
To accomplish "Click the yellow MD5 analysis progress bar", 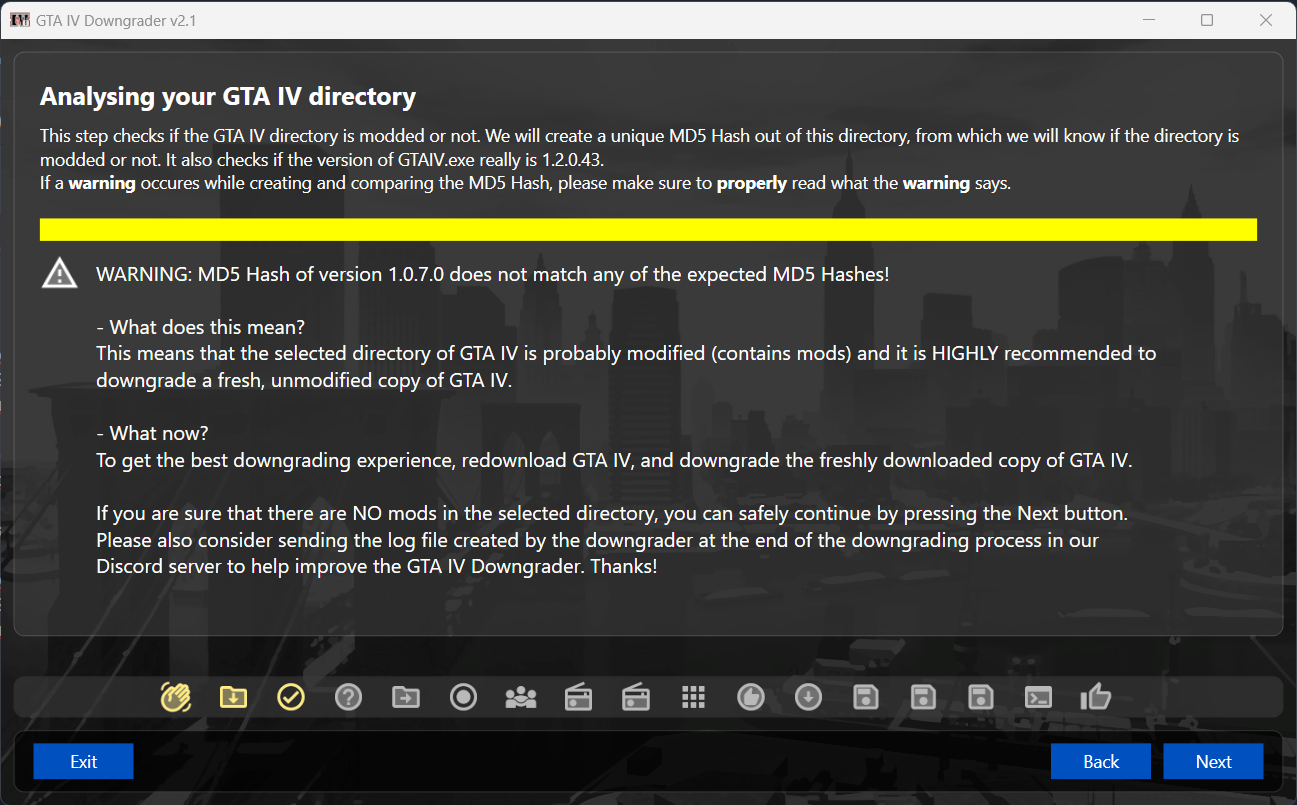I will pos(648,230).
